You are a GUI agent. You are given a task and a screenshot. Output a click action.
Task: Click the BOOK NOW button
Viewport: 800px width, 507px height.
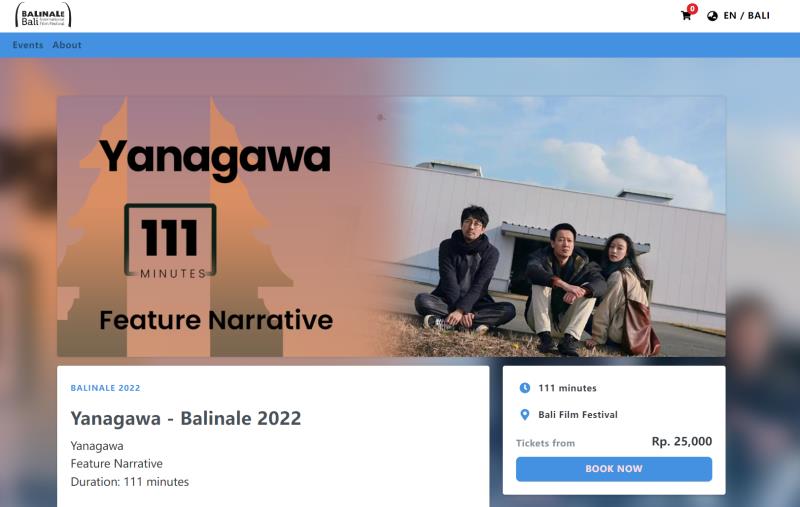tap(614, 469)
